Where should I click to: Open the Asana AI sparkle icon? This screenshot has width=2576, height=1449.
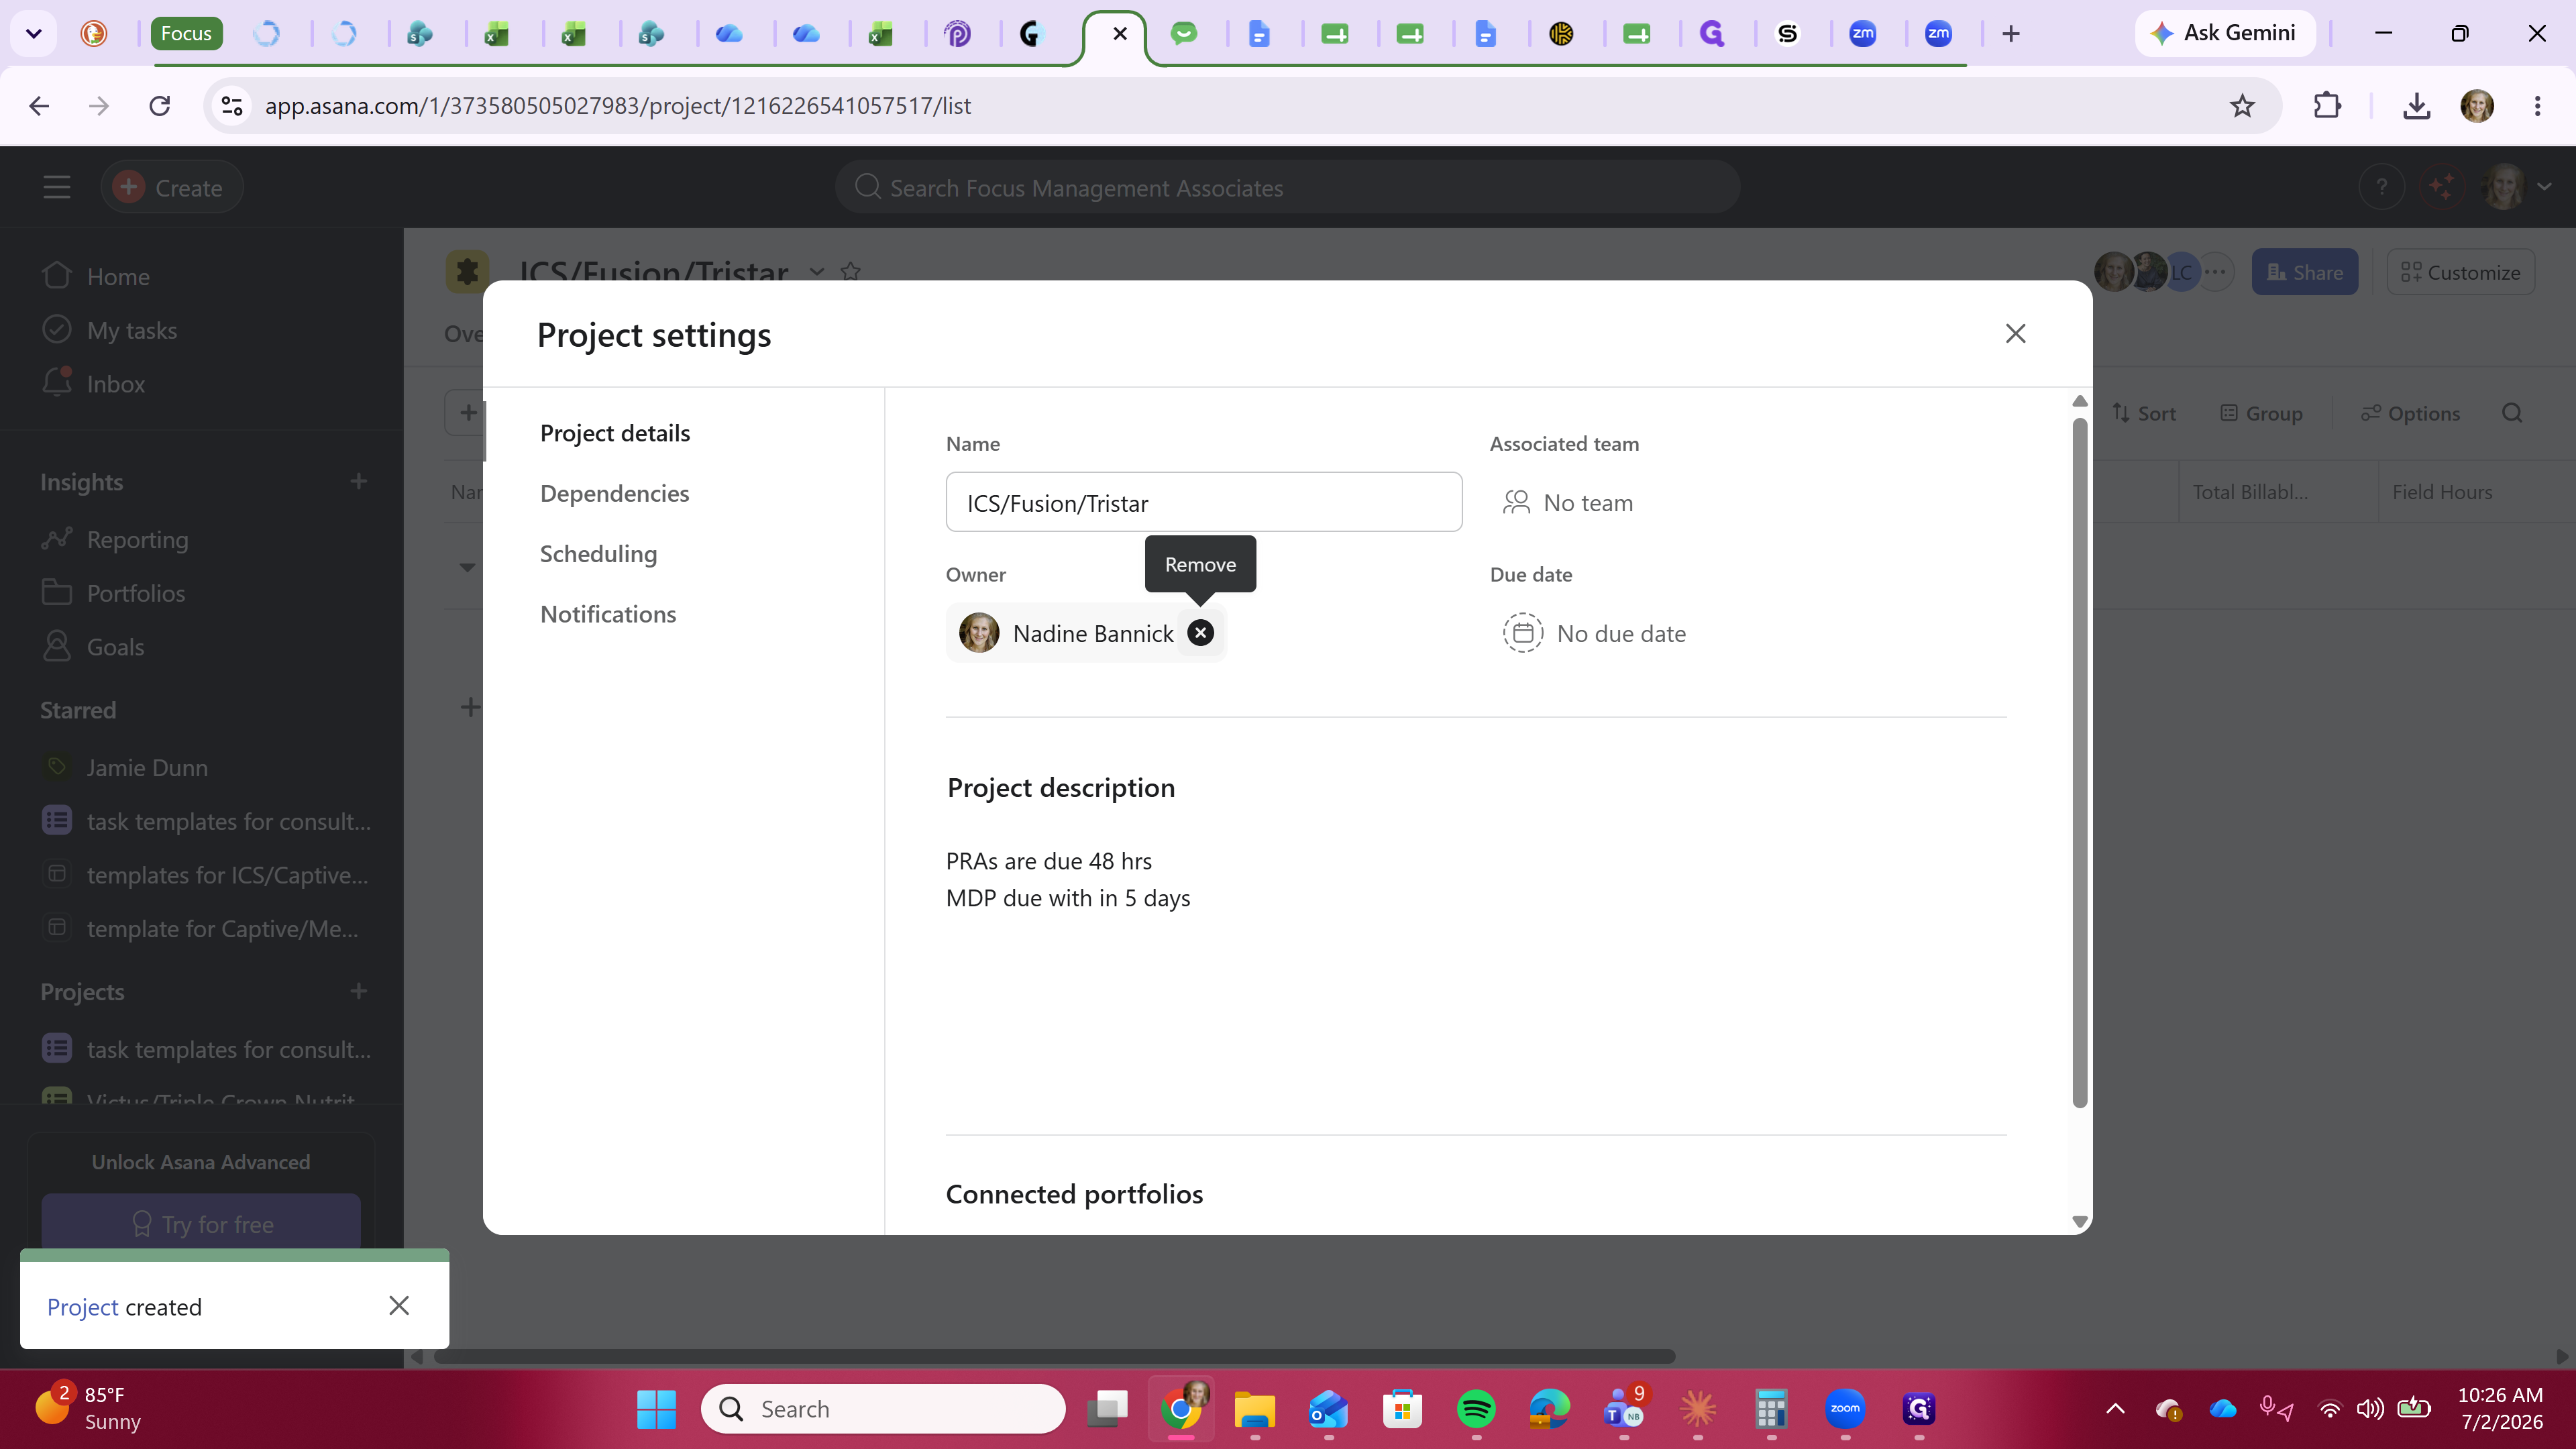[2442, 187]
